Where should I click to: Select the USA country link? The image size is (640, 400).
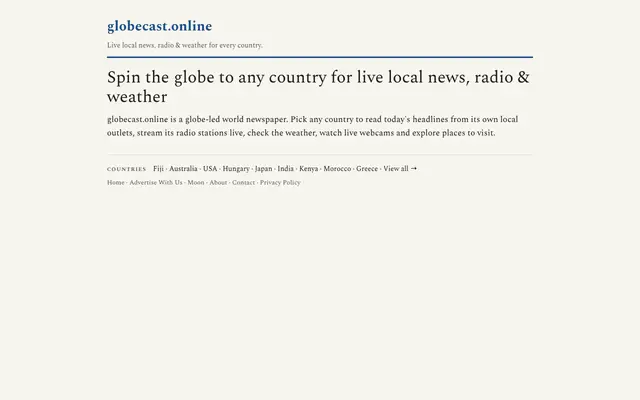point(210,169)
